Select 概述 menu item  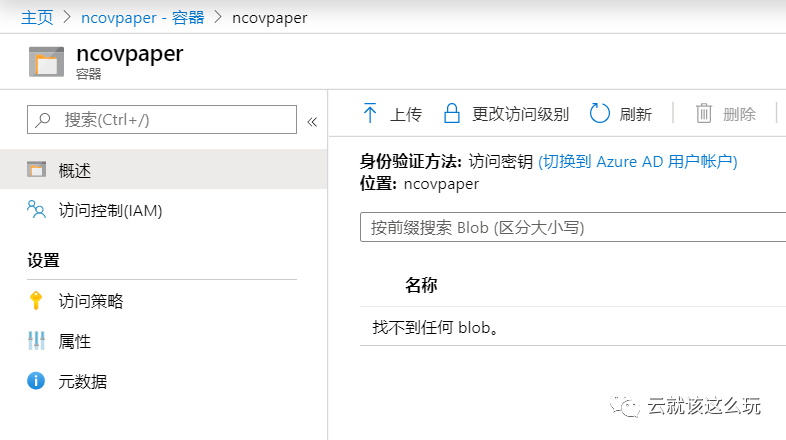coord(163,170)
